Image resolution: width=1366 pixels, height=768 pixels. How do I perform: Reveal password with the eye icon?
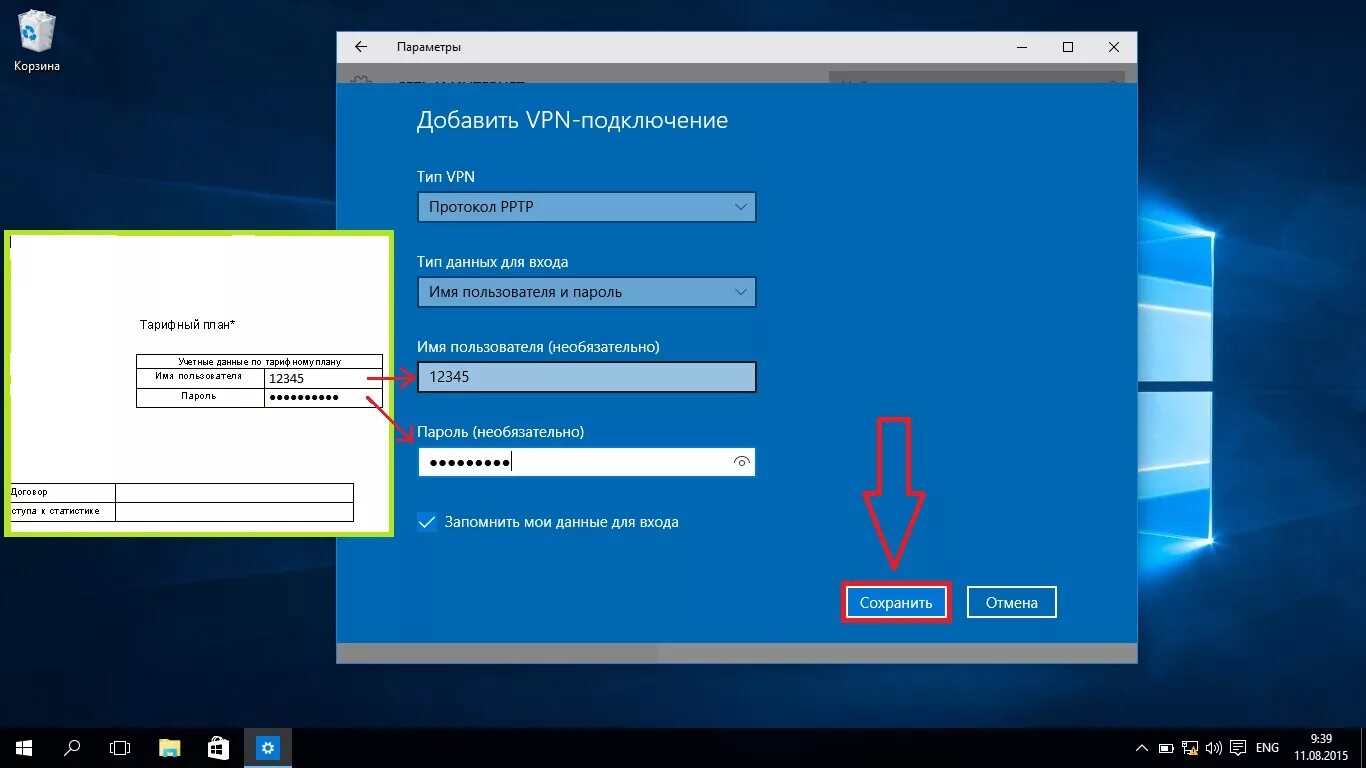click(x=741, y=462)
